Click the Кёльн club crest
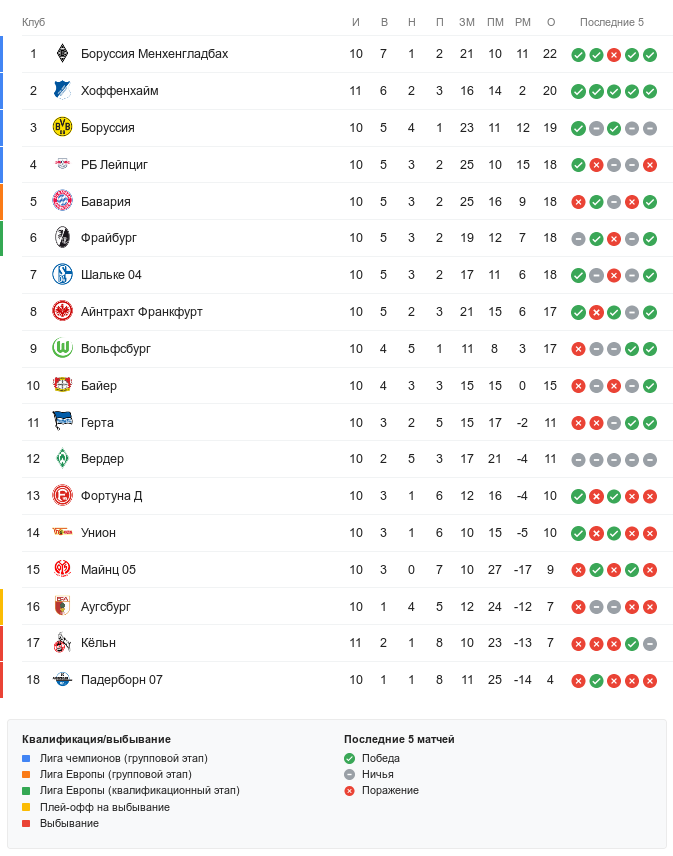The width and height of the screenshot is (673, 856). point(63,643)
